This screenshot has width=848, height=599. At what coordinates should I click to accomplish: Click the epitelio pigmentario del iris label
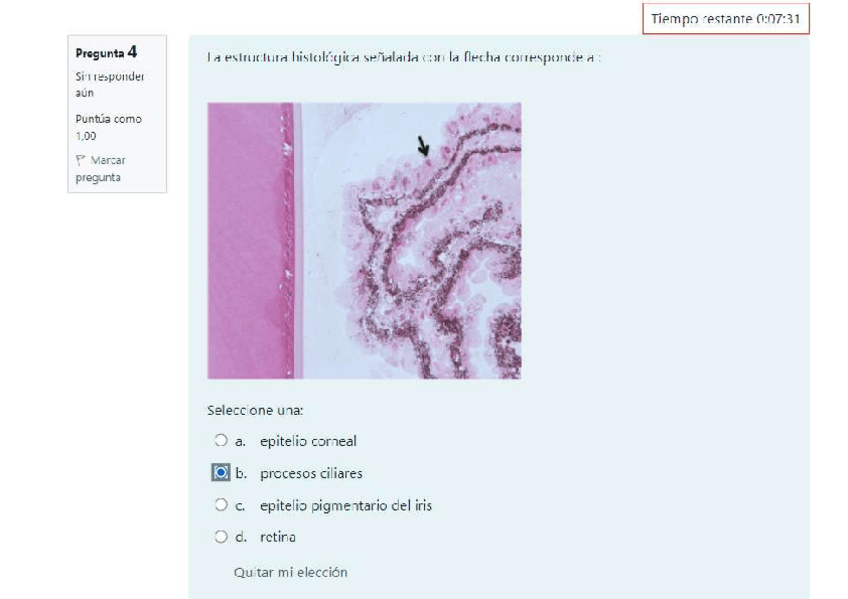(x=346, y=505)
